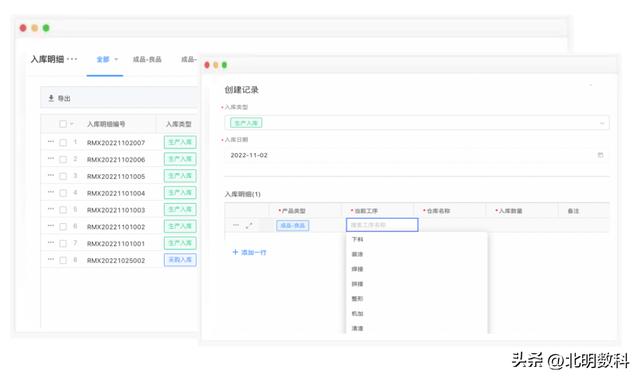Open row menu for RMX20221101004
The image size is (640, 379).
click(x=51, y=192)
